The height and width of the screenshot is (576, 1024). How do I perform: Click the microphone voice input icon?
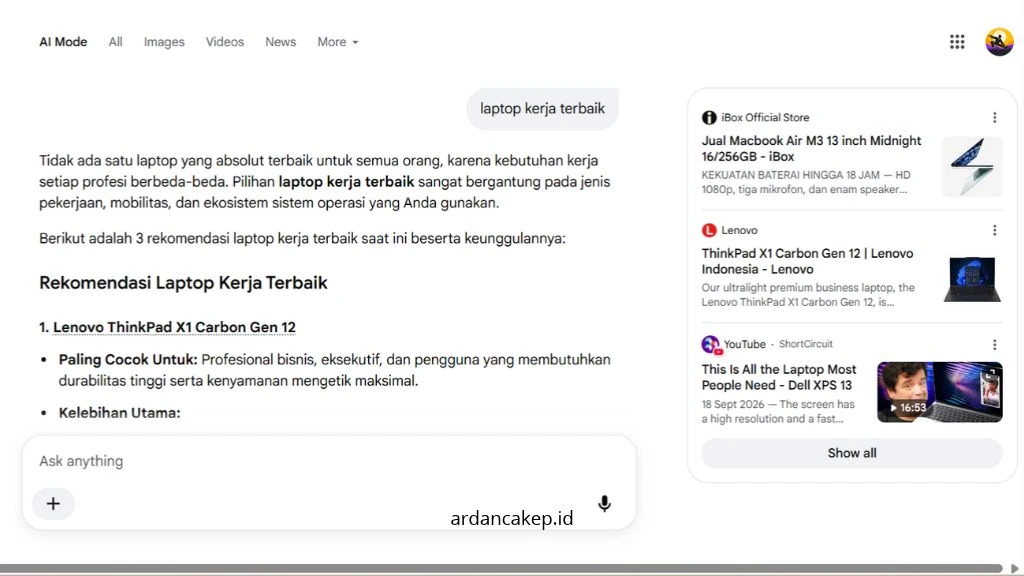[604, 504]
